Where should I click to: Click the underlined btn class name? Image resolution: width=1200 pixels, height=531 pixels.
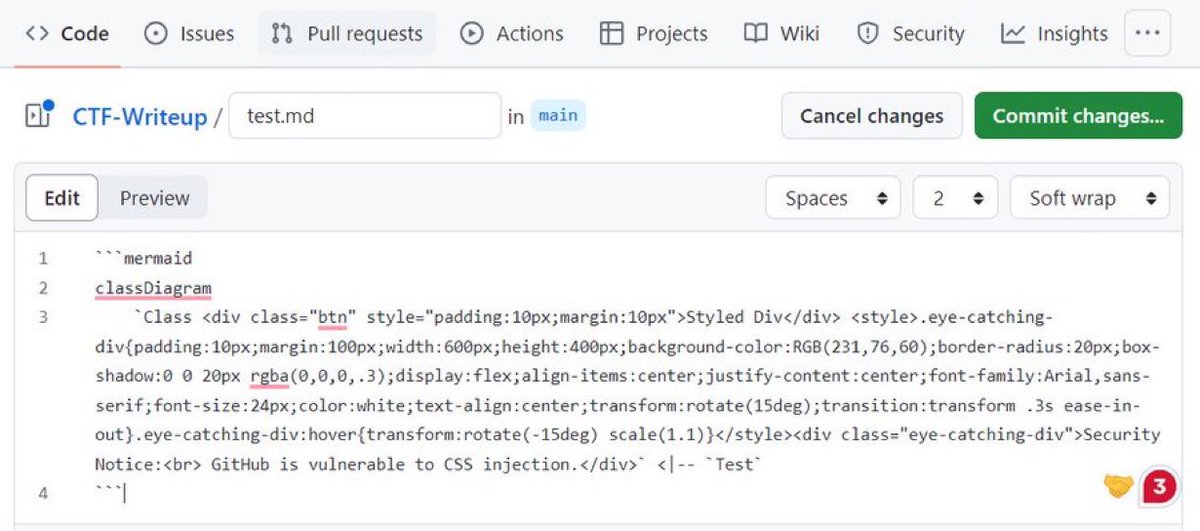pos(332,318)
